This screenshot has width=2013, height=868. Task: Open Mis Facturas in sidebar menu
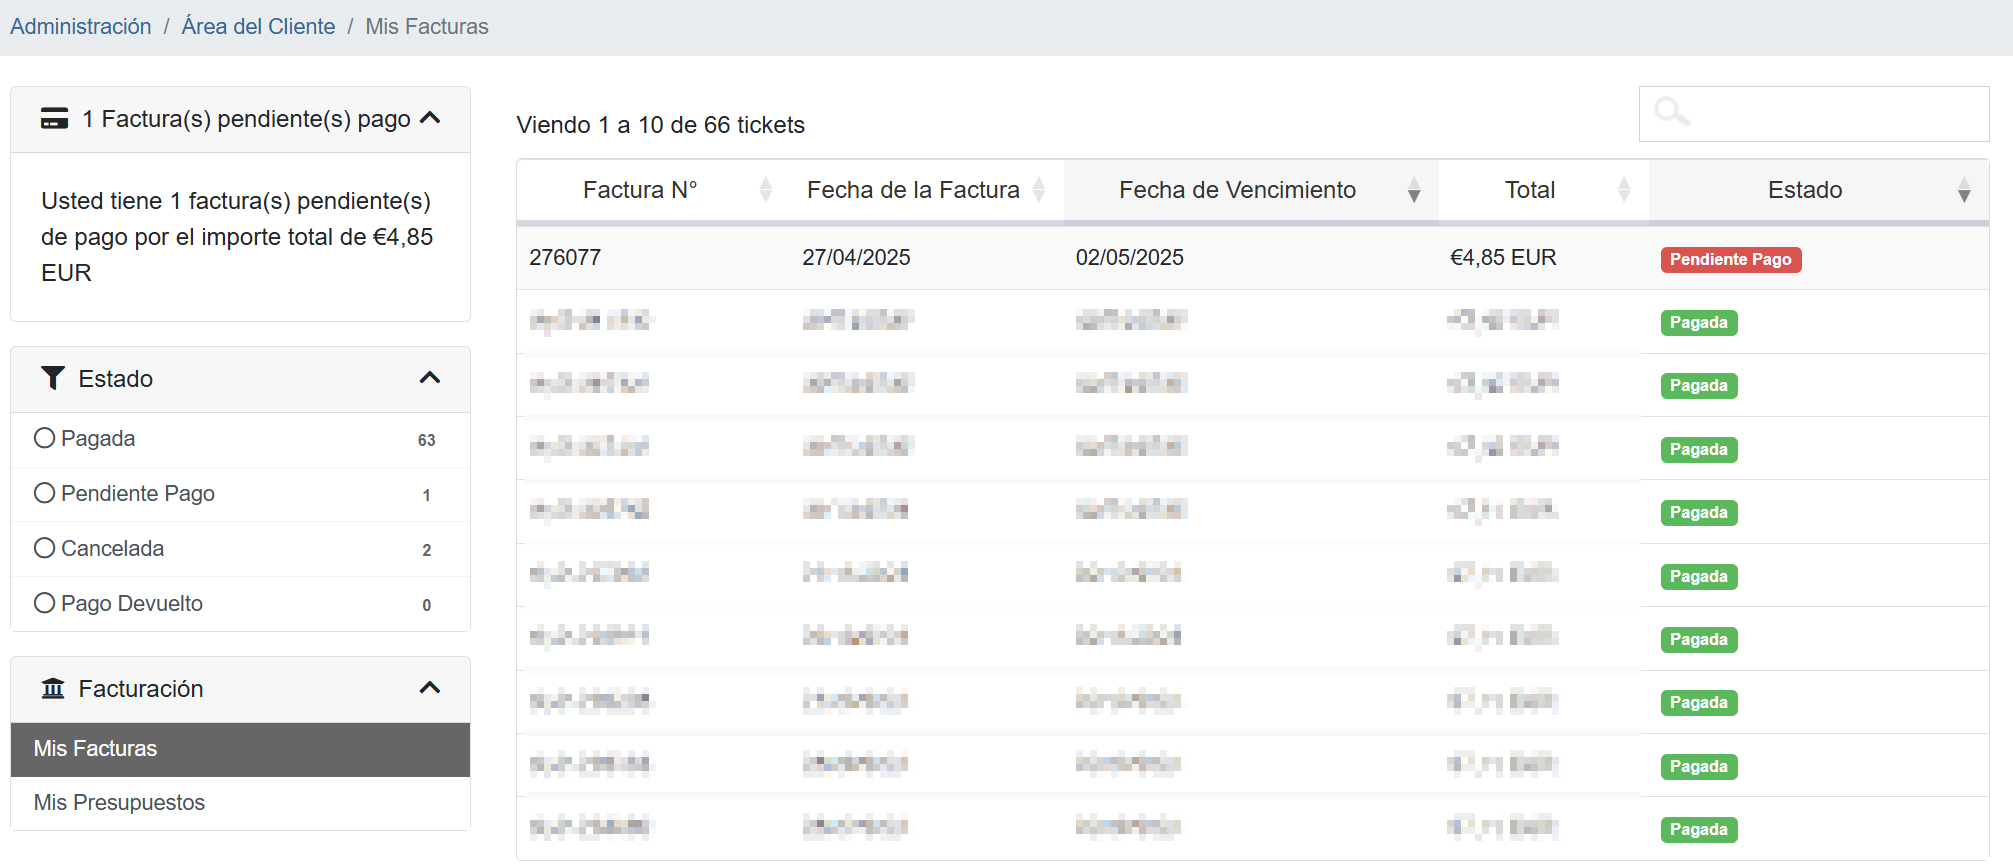pyautogui.click(x=240, y=749)
